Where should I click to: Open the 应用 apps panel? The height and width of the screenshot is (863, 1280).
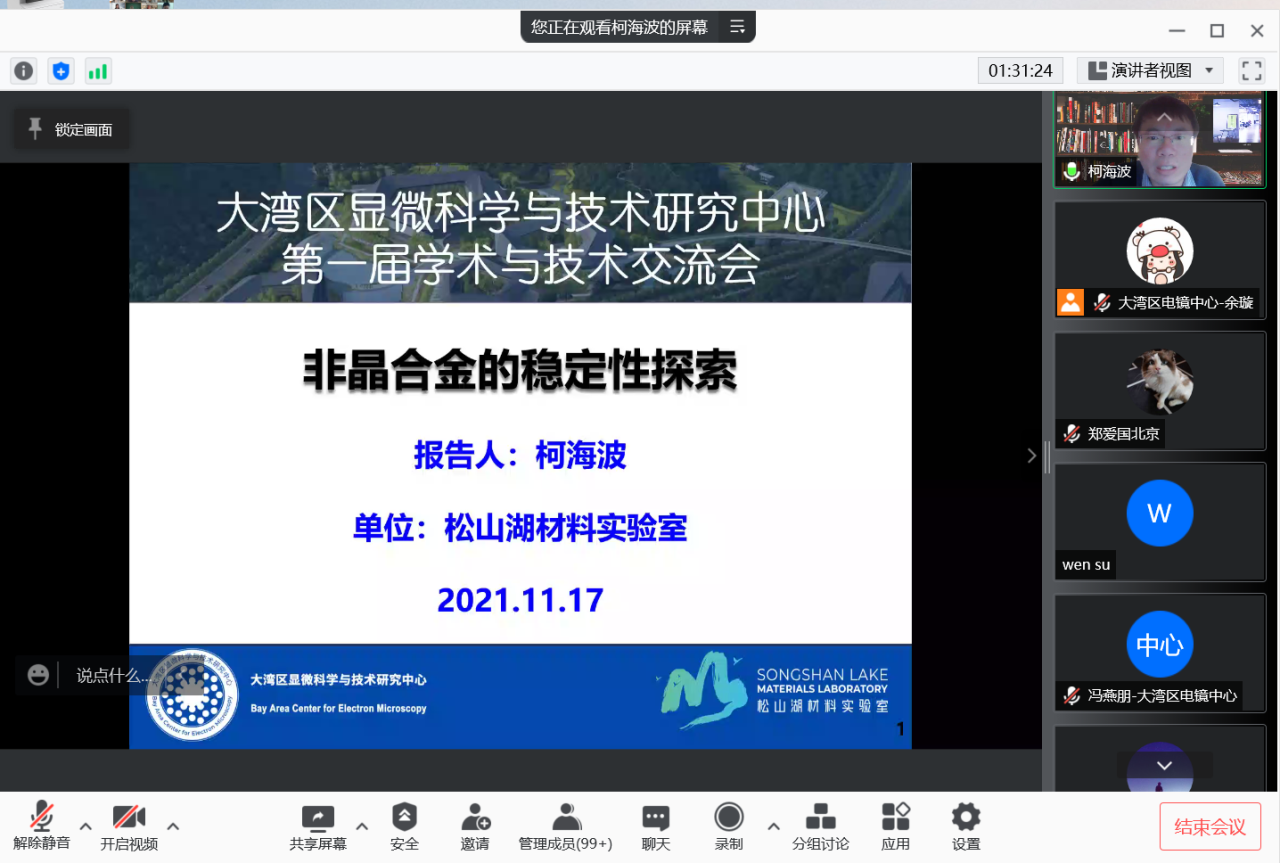coord(895,826)
